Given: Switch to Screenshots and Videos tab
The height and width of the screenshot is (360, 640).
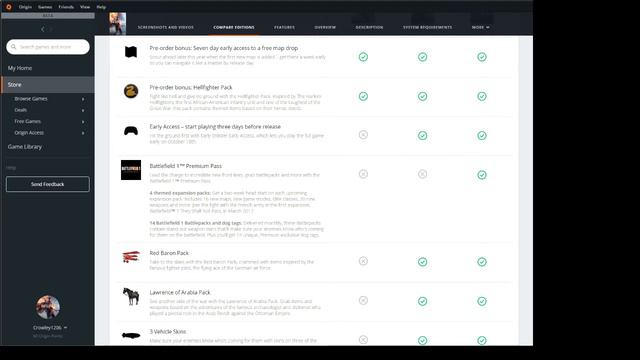Looking at the screenshot, I should [166, 27].
